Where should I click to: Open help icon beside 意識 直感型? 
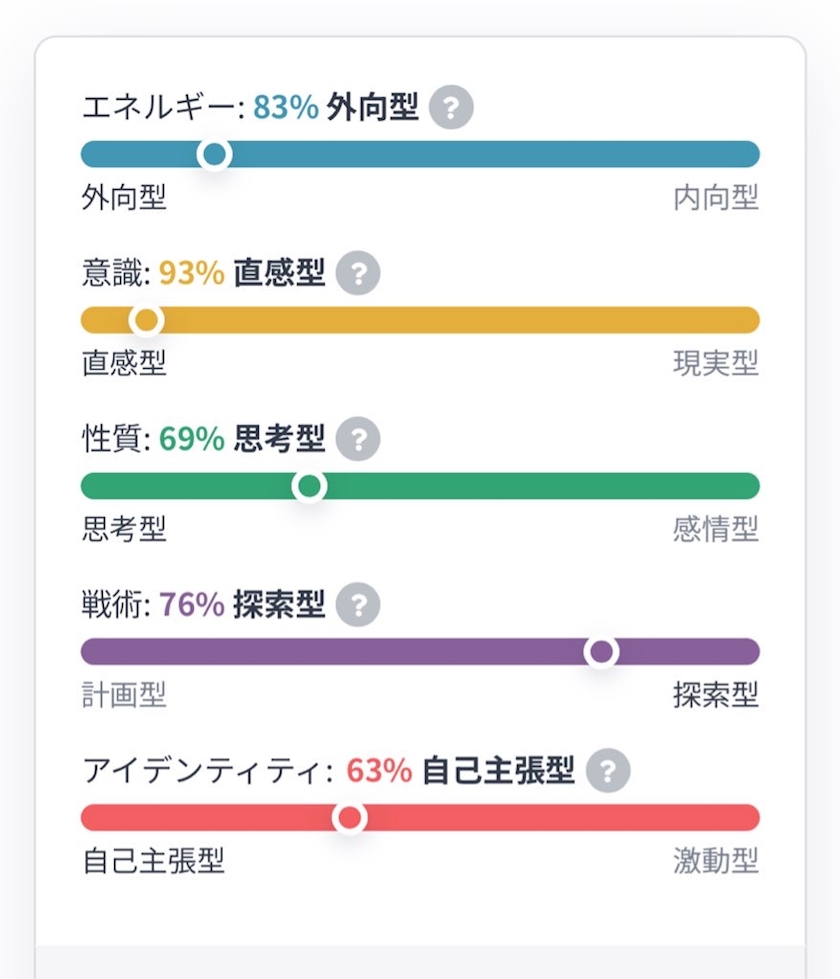click(x=358, y=273)
